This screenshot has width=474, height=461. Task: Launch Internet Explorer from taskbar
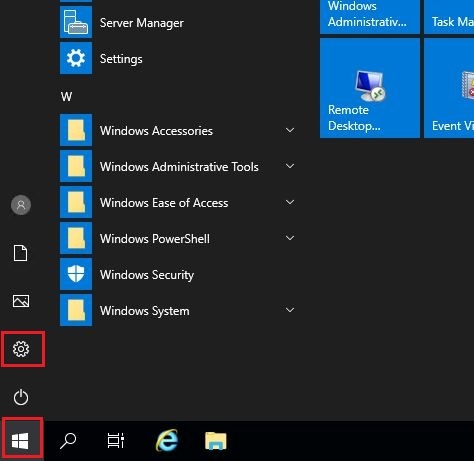167,441
